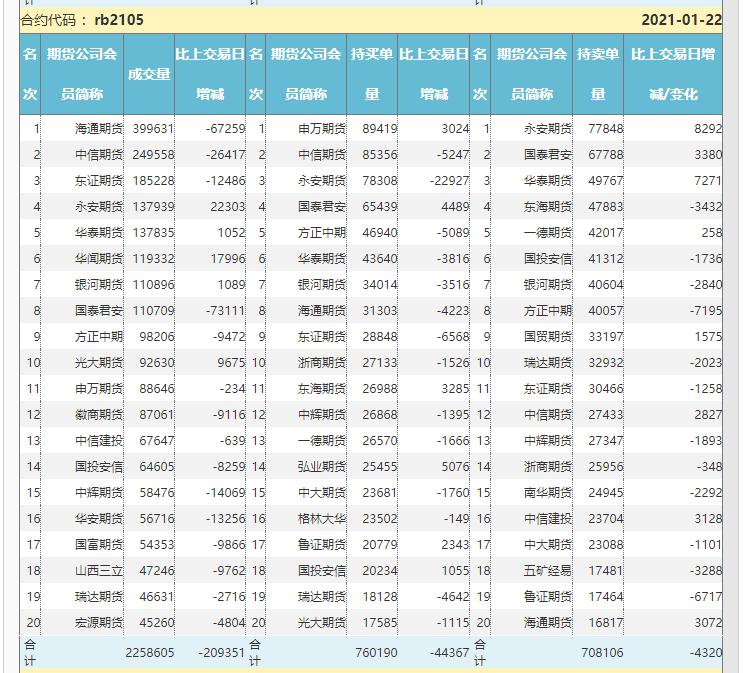Click 华闻期货 row name
This screenshot has width=753, height=673.
tap(99, 258)
